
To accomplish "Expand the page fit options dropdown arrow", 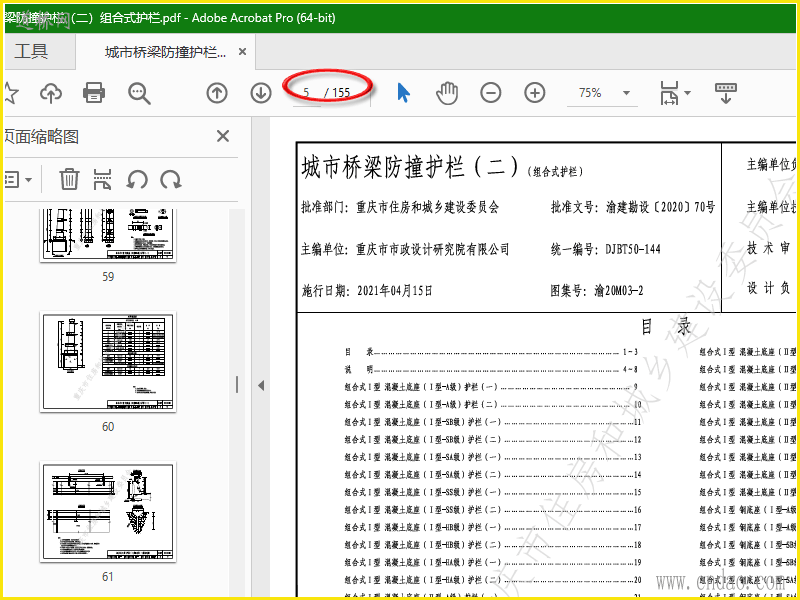I will click(x=687, y=93).
